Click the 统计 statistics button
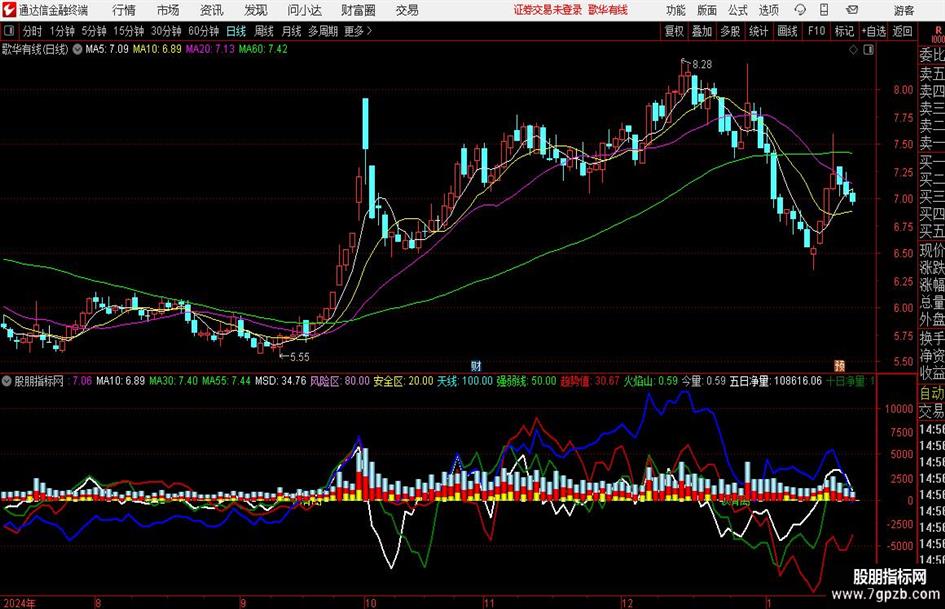 [x=758, y=31]
